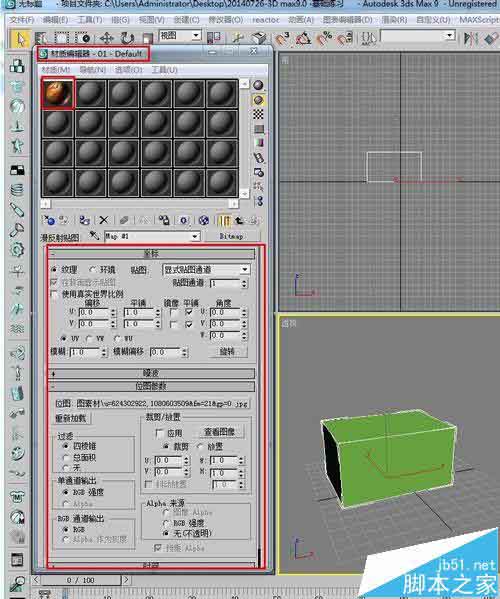Click Material Effects Channel 0 icon
Screen dimensions: 500x599
[x=184, y=220]
